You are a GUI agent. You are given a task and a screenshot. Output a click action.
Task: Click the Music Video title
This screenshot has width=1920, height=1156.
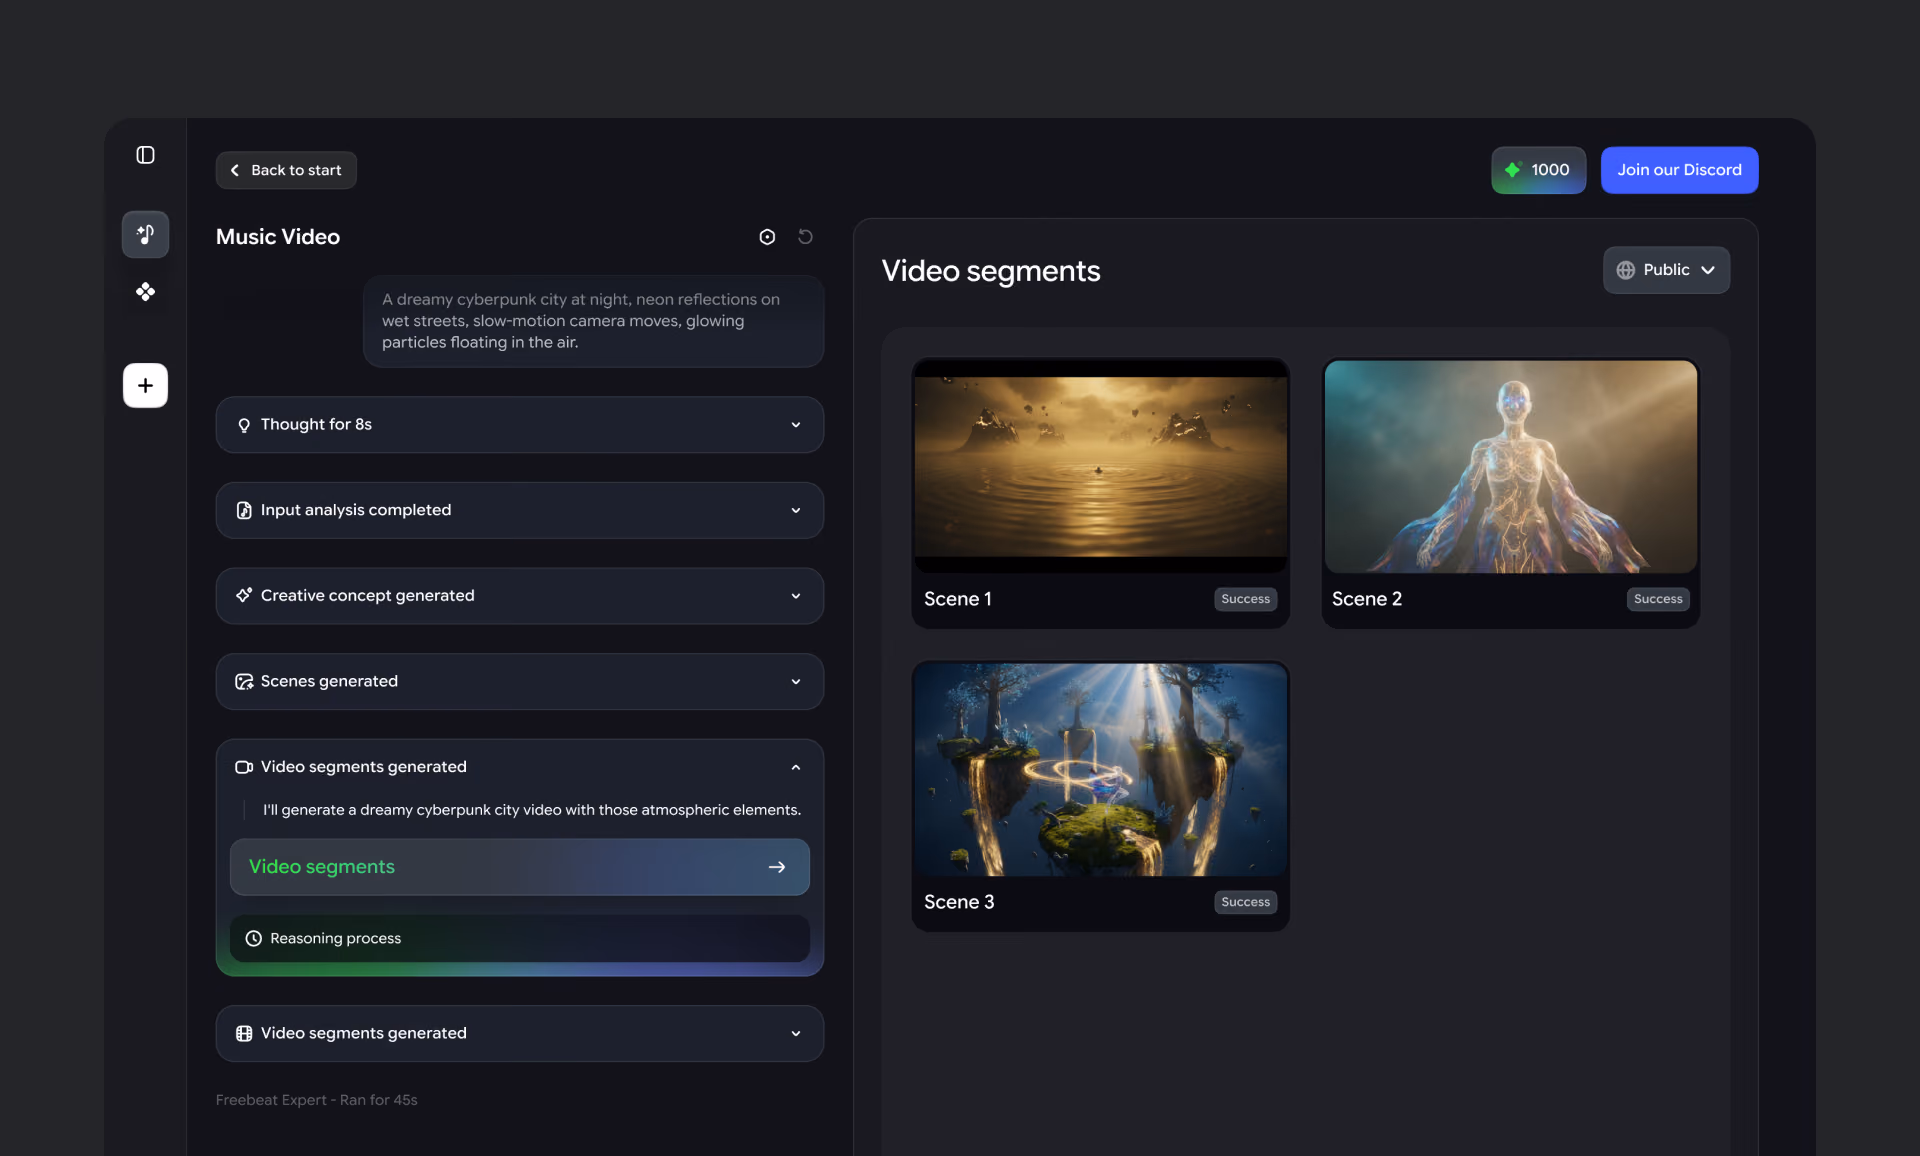(278, 237)
